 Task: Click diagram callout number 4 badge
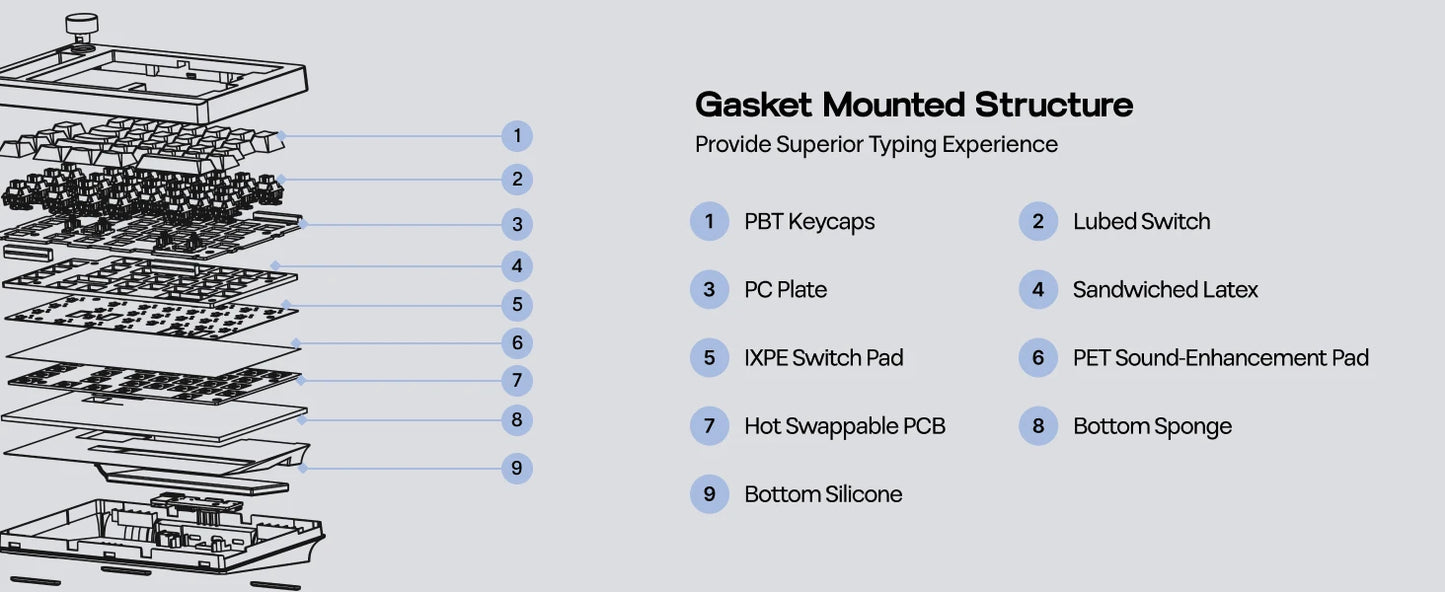tap(516, 267)
